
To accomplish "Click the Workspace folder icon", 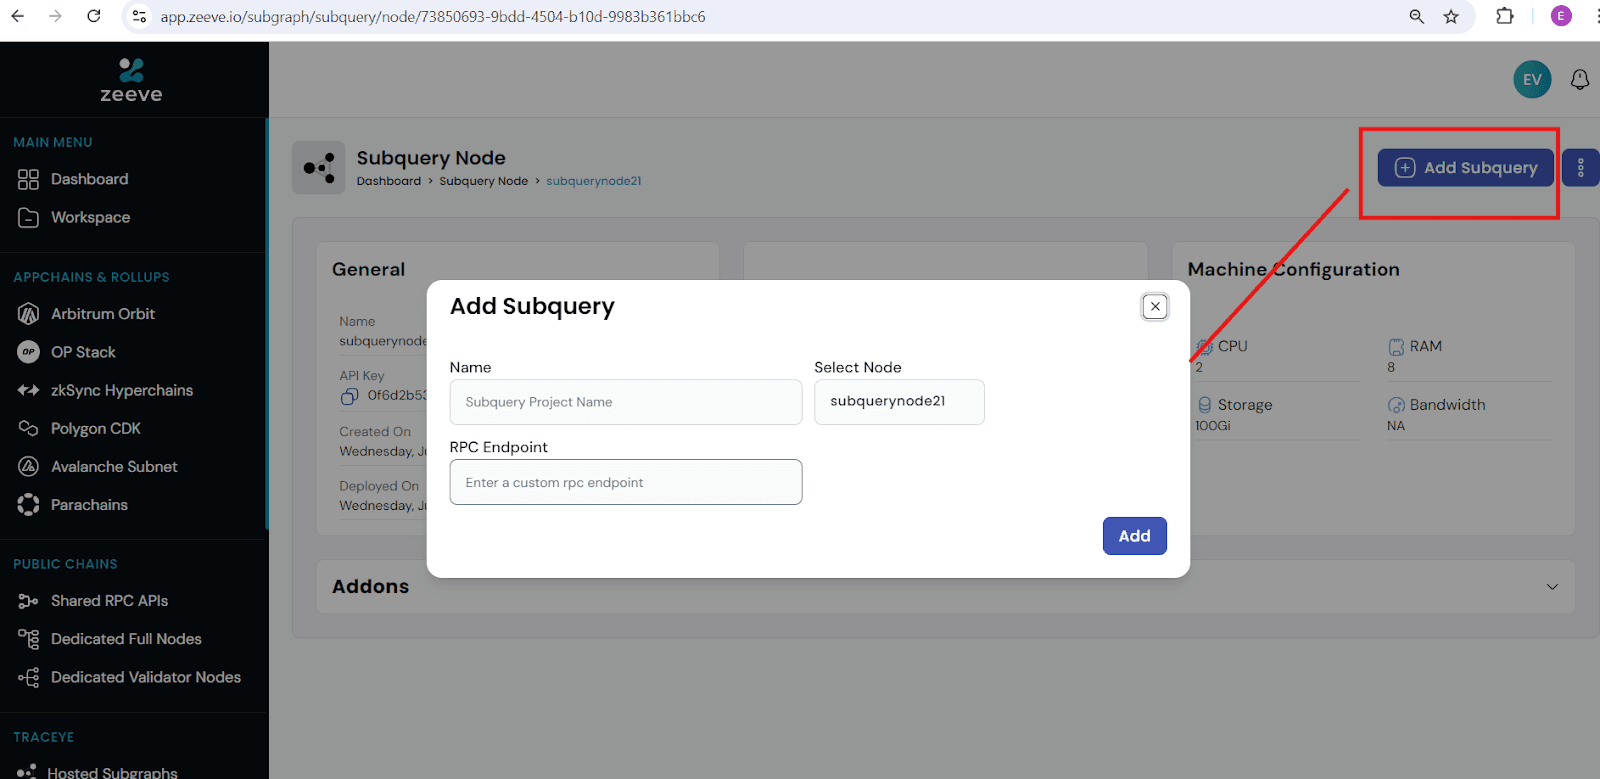I will tap(28, 217).
